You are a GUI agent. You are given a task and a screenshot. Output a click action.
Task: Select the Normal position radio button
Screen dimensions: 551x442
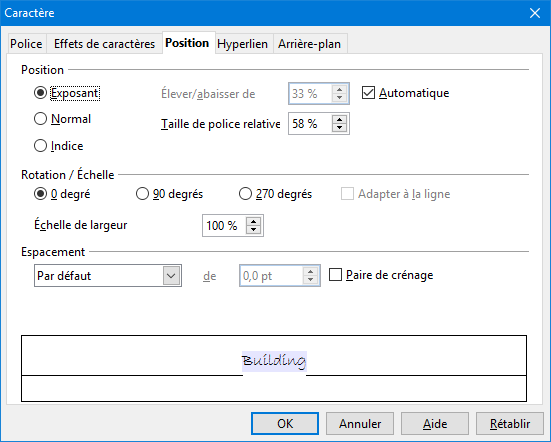pyautogui.click(x=40, y=119)
